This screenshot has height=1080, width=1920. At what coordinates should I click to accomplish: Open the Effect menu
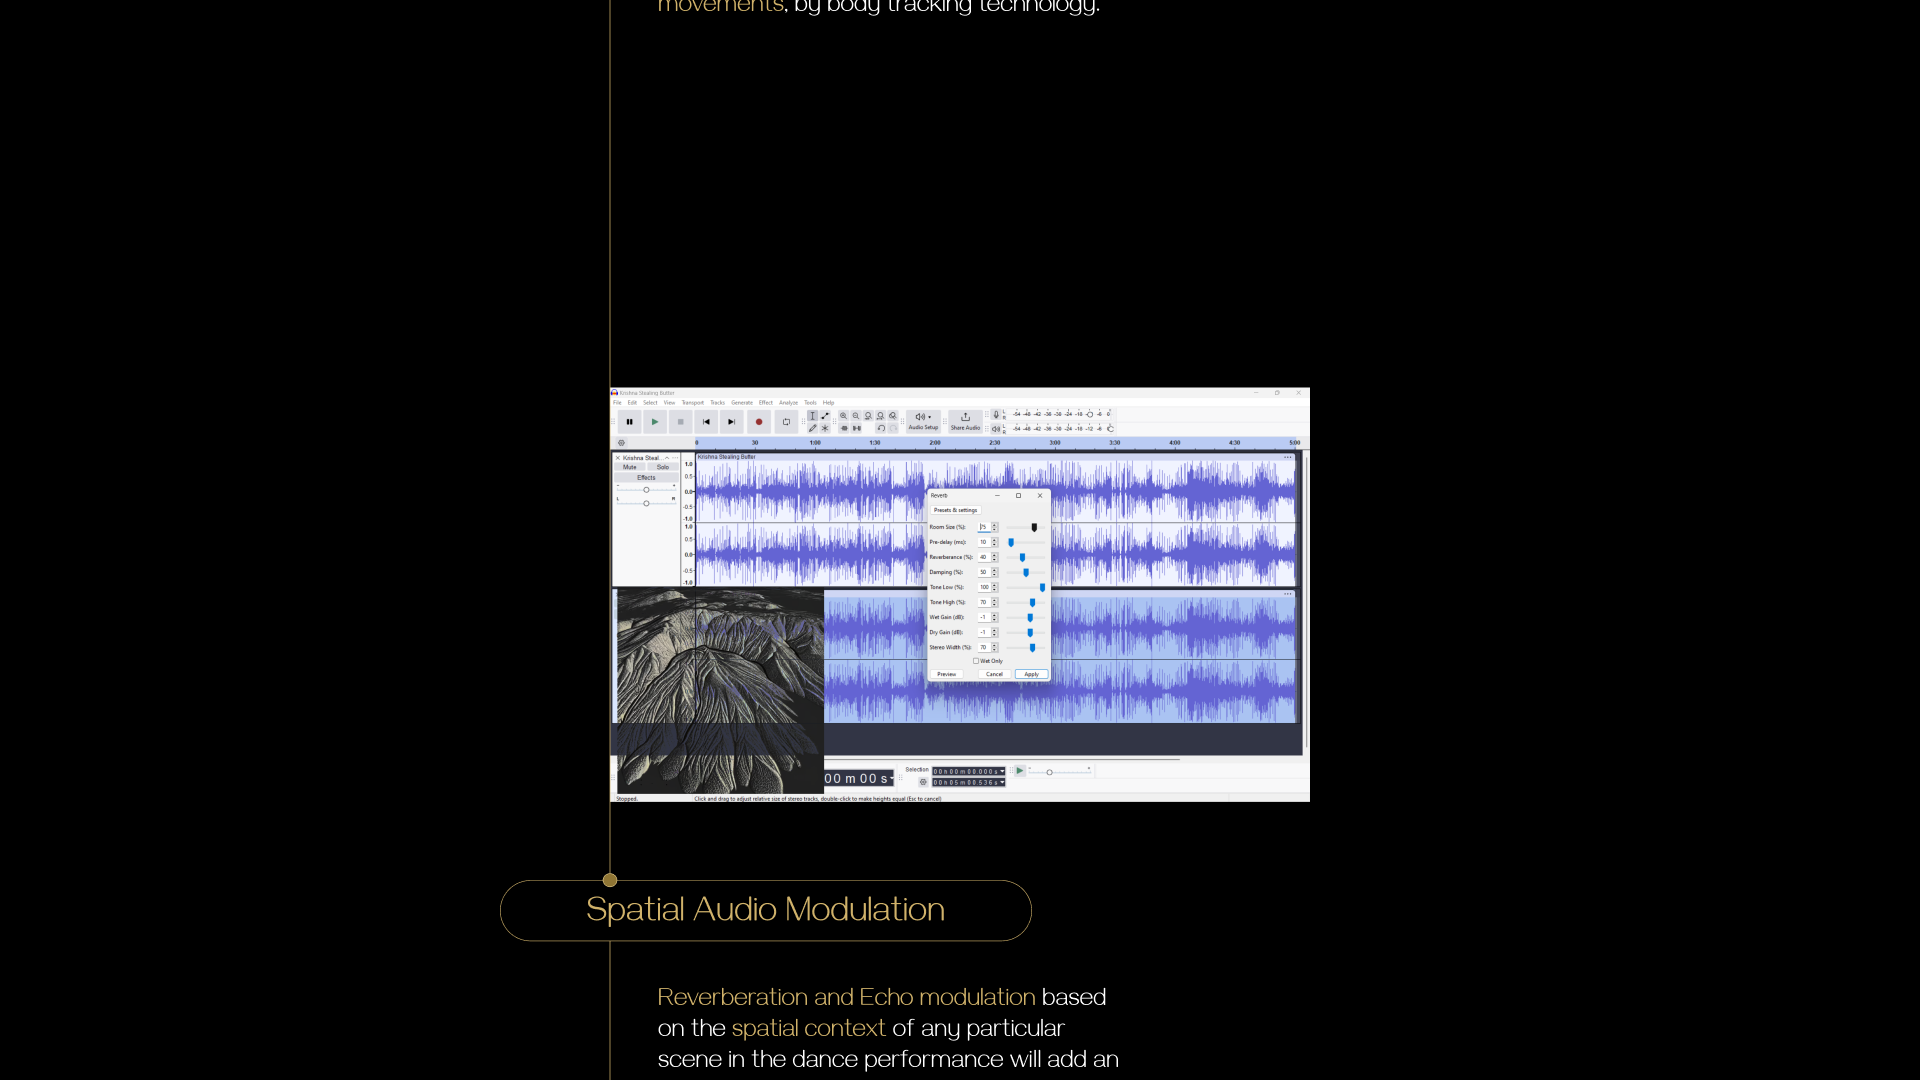point(765,403)
